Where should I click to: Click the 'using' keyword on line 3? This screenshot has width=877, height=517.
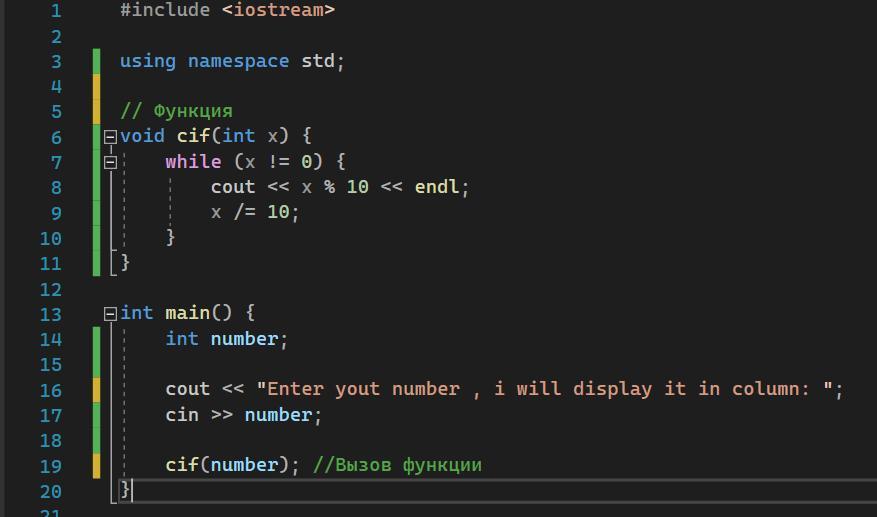pos(148,61)
